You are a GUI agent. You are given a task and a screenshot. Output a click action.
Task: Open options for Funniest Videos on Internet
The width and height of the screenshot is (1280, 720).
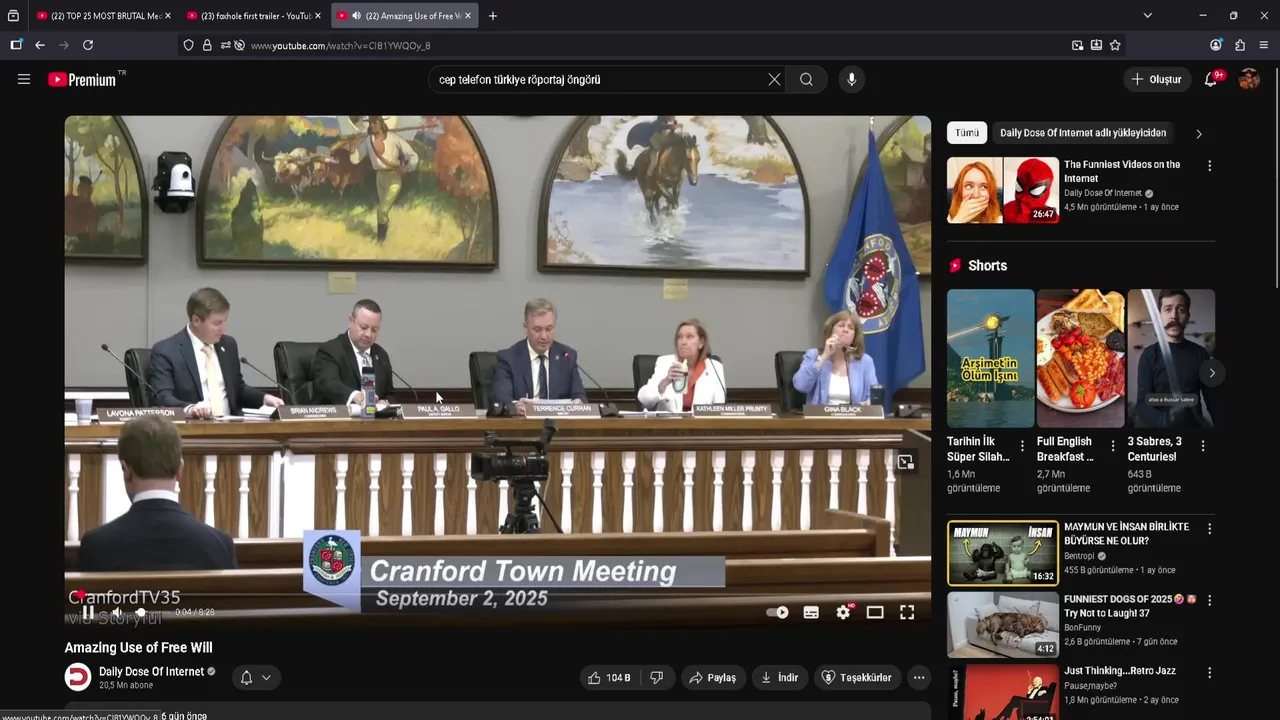[x=1209, y=166]
